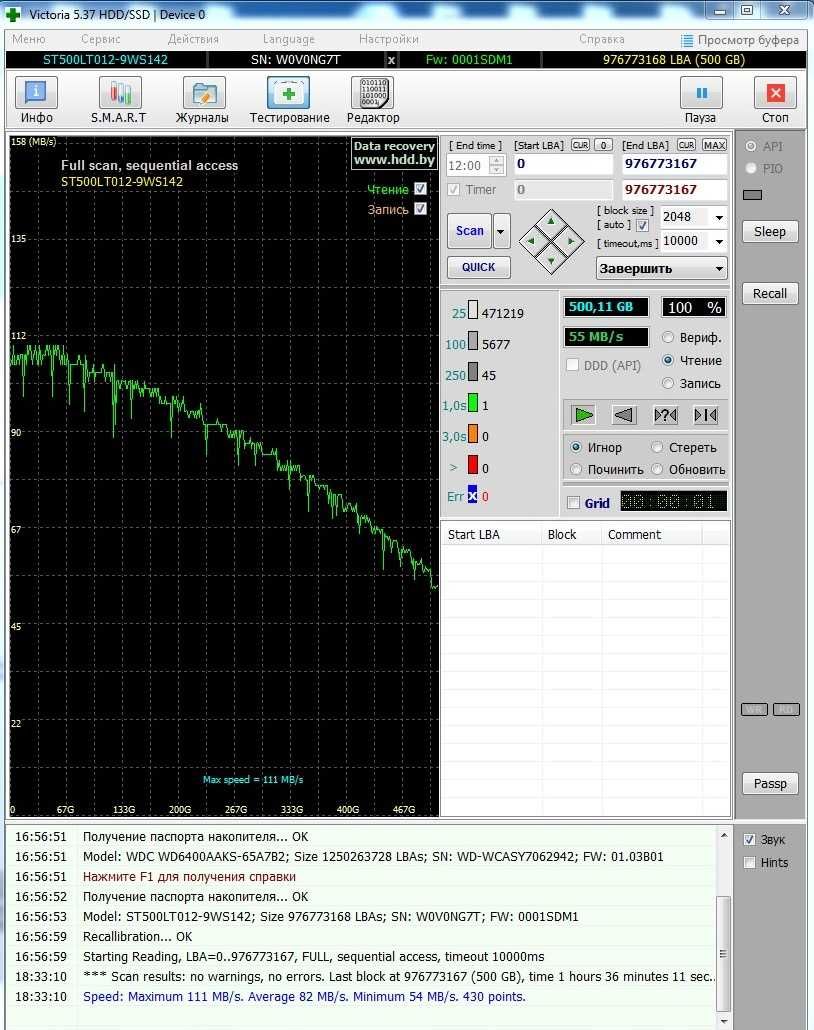814x1030 pixels.
Task: Click the WR indicator button
Action: pos(754,709)
